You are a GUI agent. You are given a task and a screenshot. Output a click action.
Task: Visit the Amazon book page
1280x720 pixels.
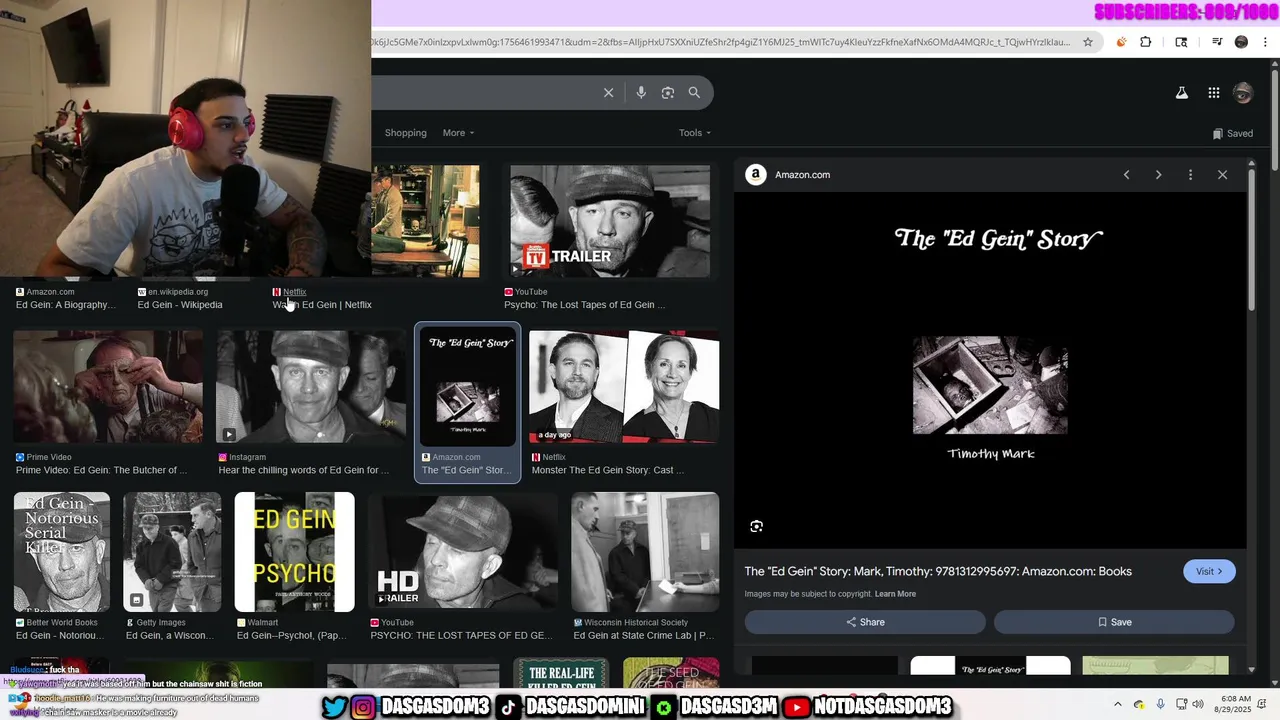pos(1209,571)
